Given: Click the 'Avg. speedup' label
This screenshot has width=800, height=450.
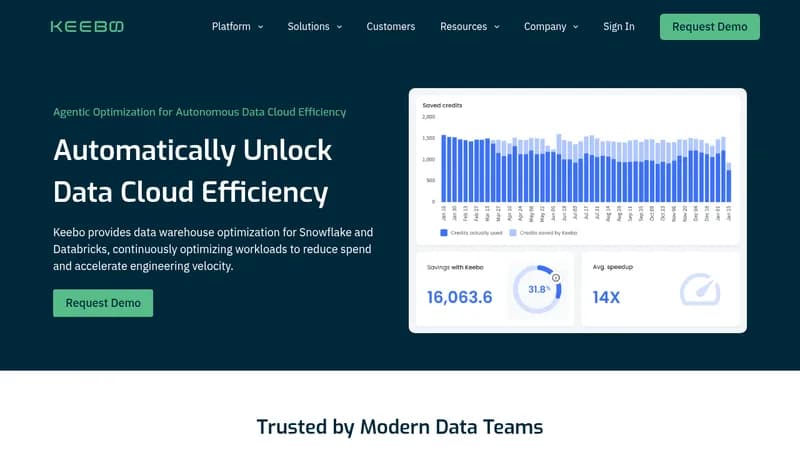Looking at the screenshot, I should [613, 267].
